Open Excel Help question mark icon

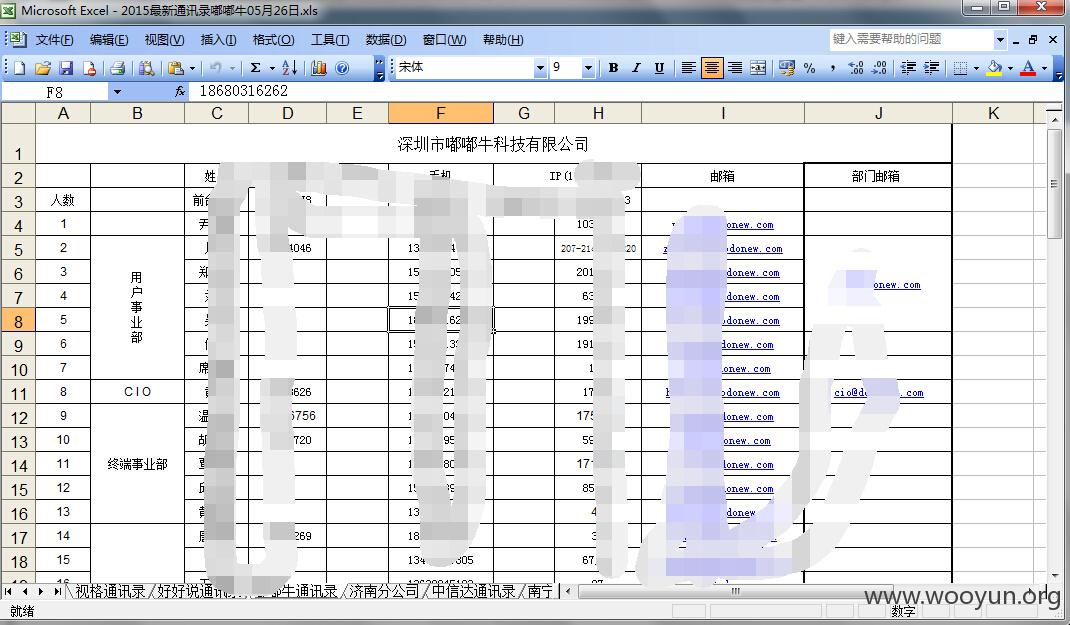coord(343,68)
